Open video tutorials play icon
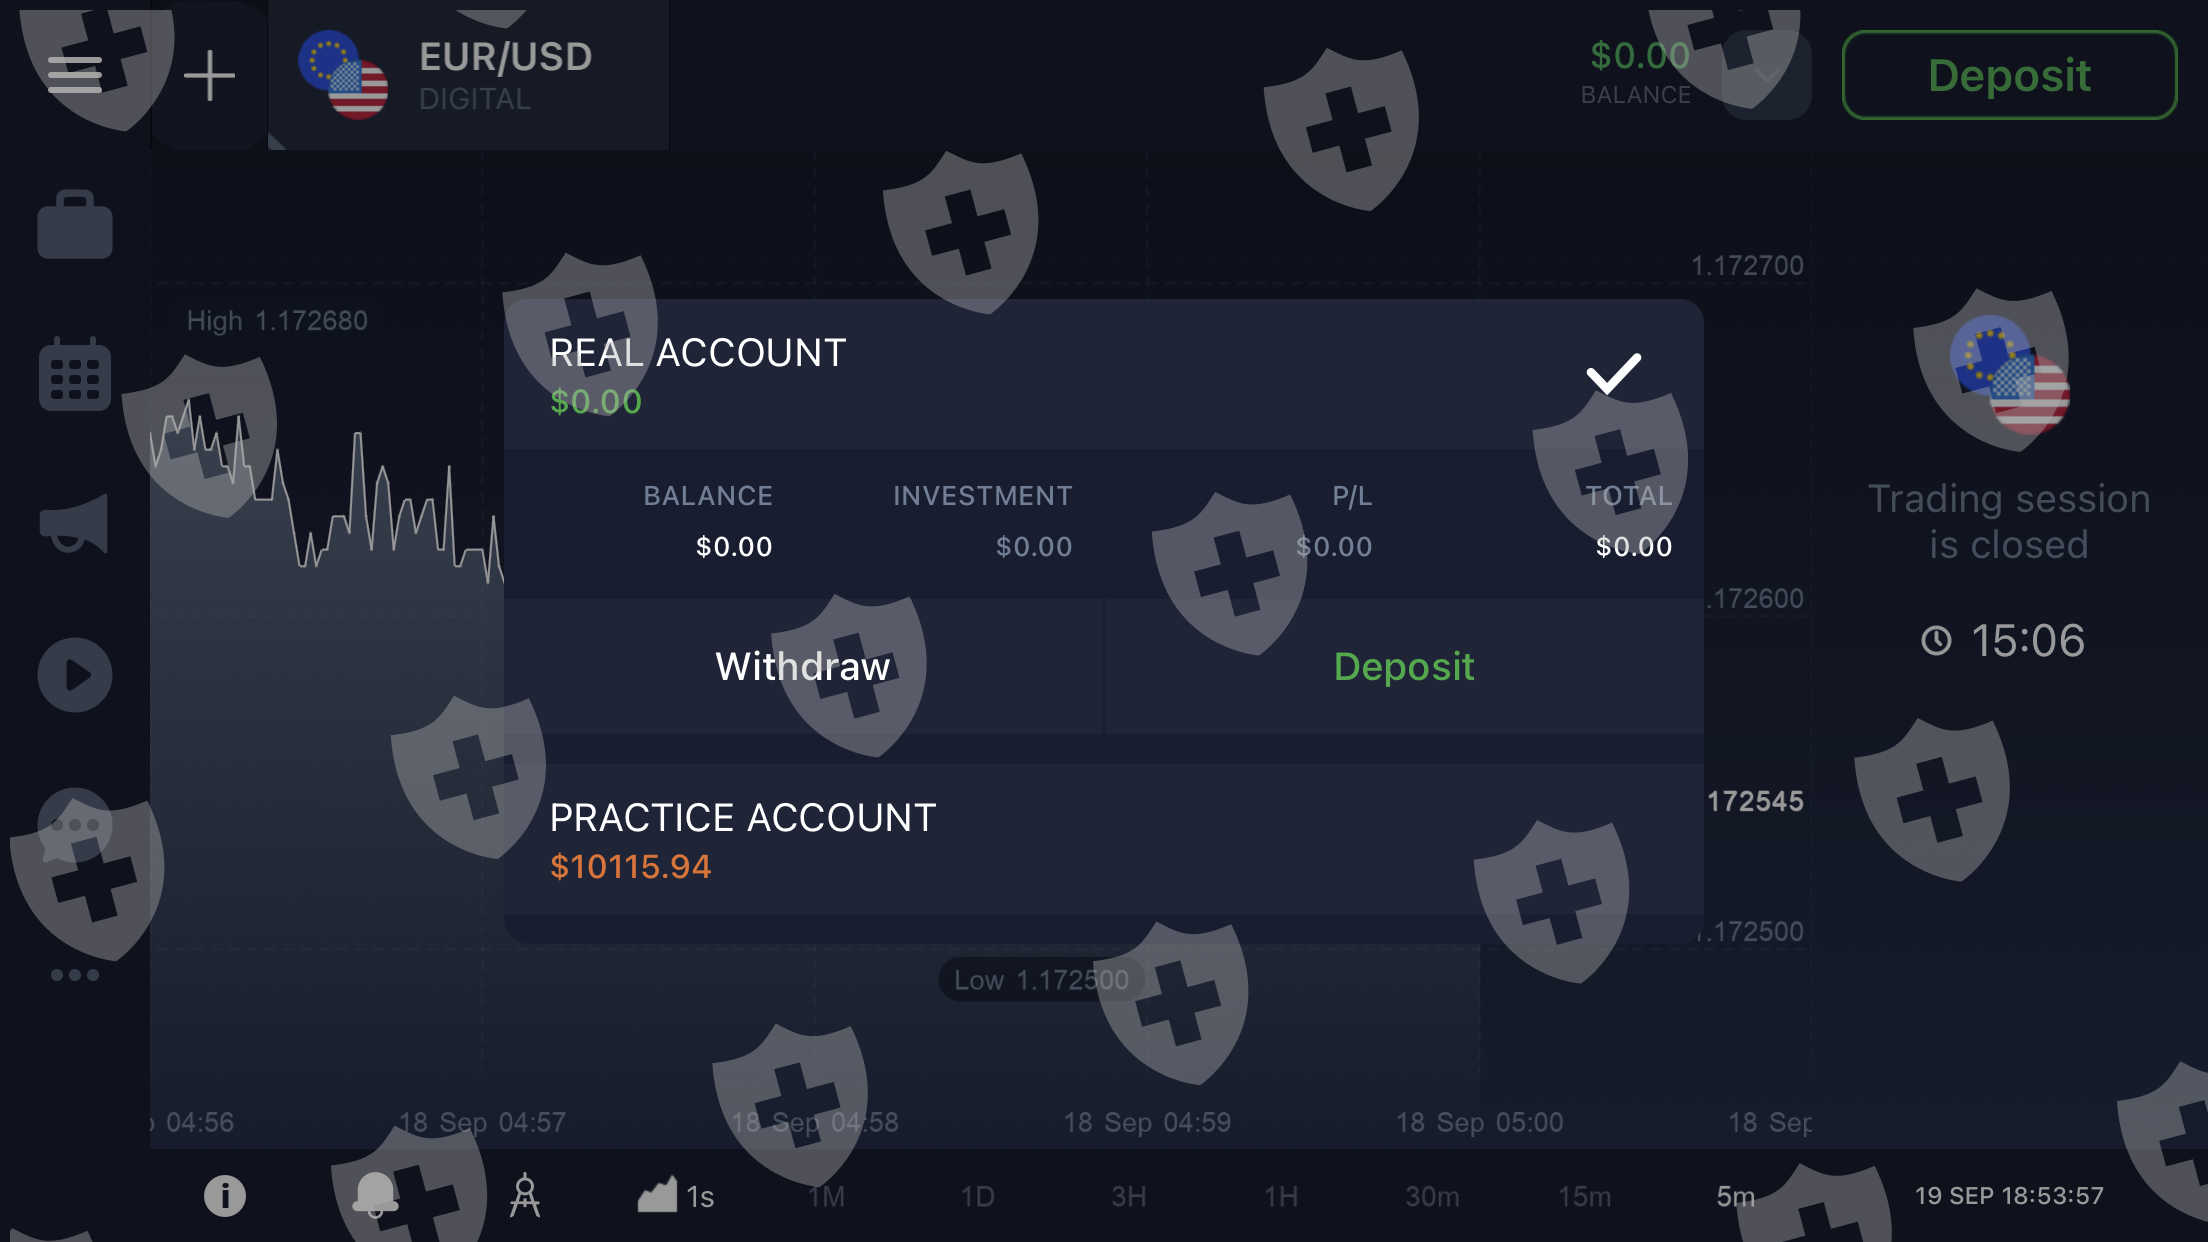This screenshot has width=2208, height=1242. click(75, 675)
